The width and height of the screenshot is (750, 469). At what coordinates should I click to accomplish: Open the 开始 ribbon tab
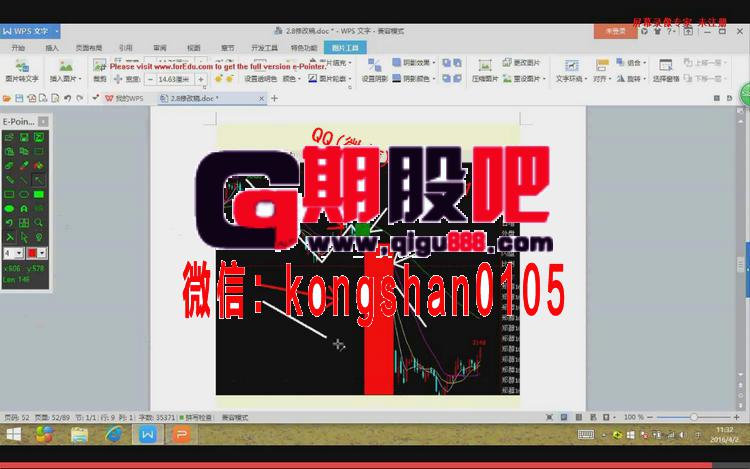18,48
